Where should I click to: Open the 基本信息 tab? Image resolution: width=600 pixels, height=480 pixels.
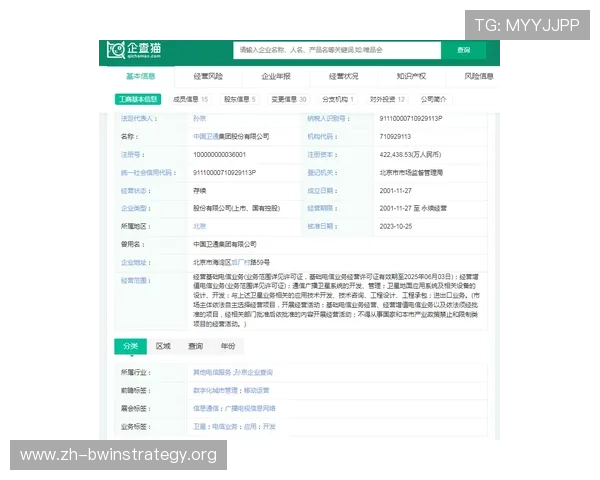click(x=140, y=76)
